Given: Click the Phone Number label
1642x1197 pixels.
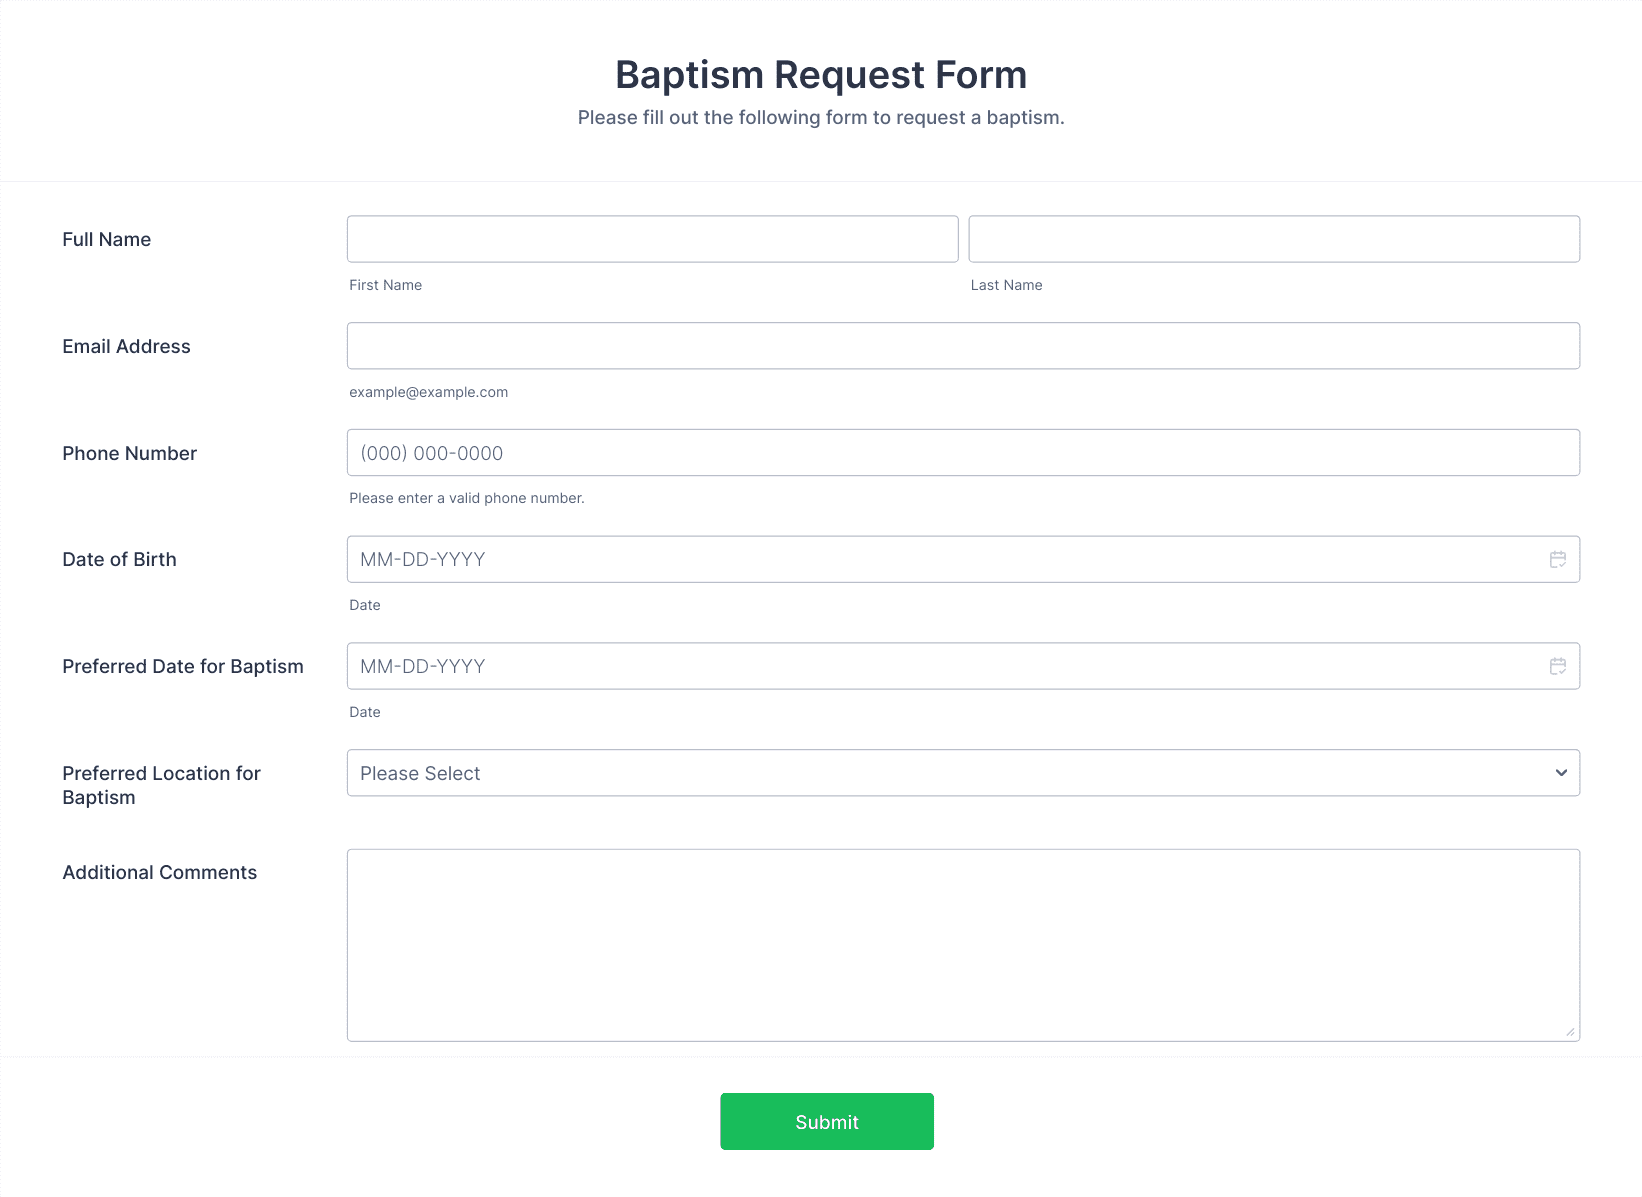Looking at the screenshot, I should [130, 453].
